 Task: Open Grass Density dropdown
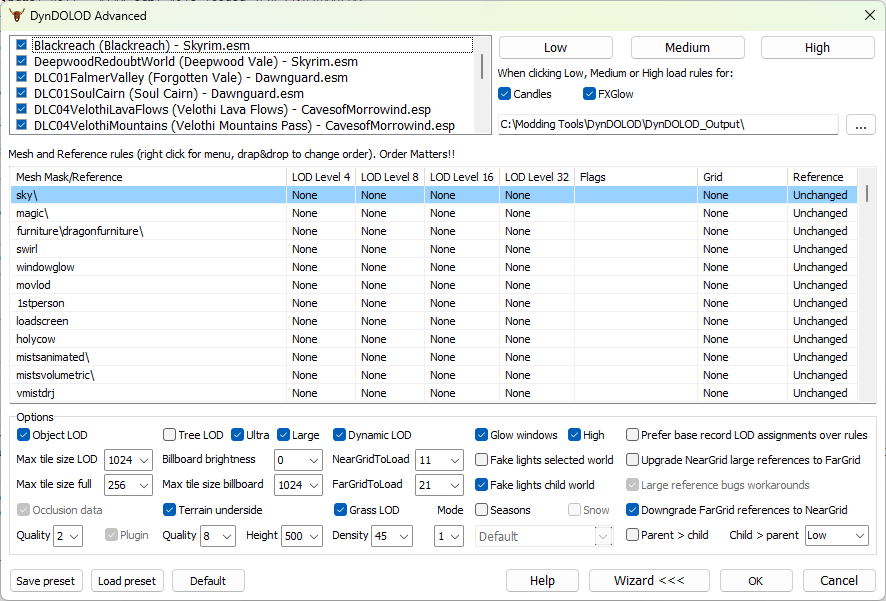tap(392, 536)
